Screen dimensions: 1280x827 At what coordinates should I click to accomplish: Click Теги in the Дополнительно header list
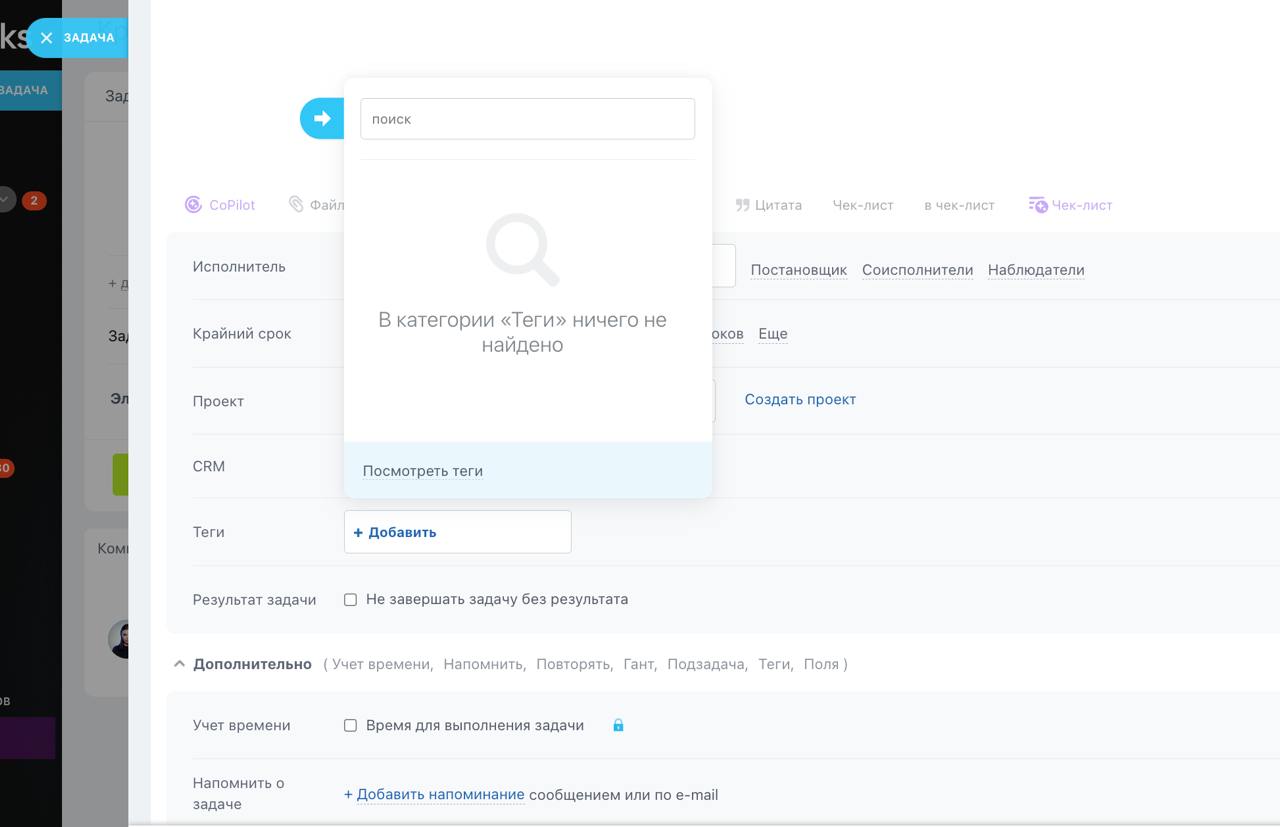pyautogui.click(x=775, y=664)
